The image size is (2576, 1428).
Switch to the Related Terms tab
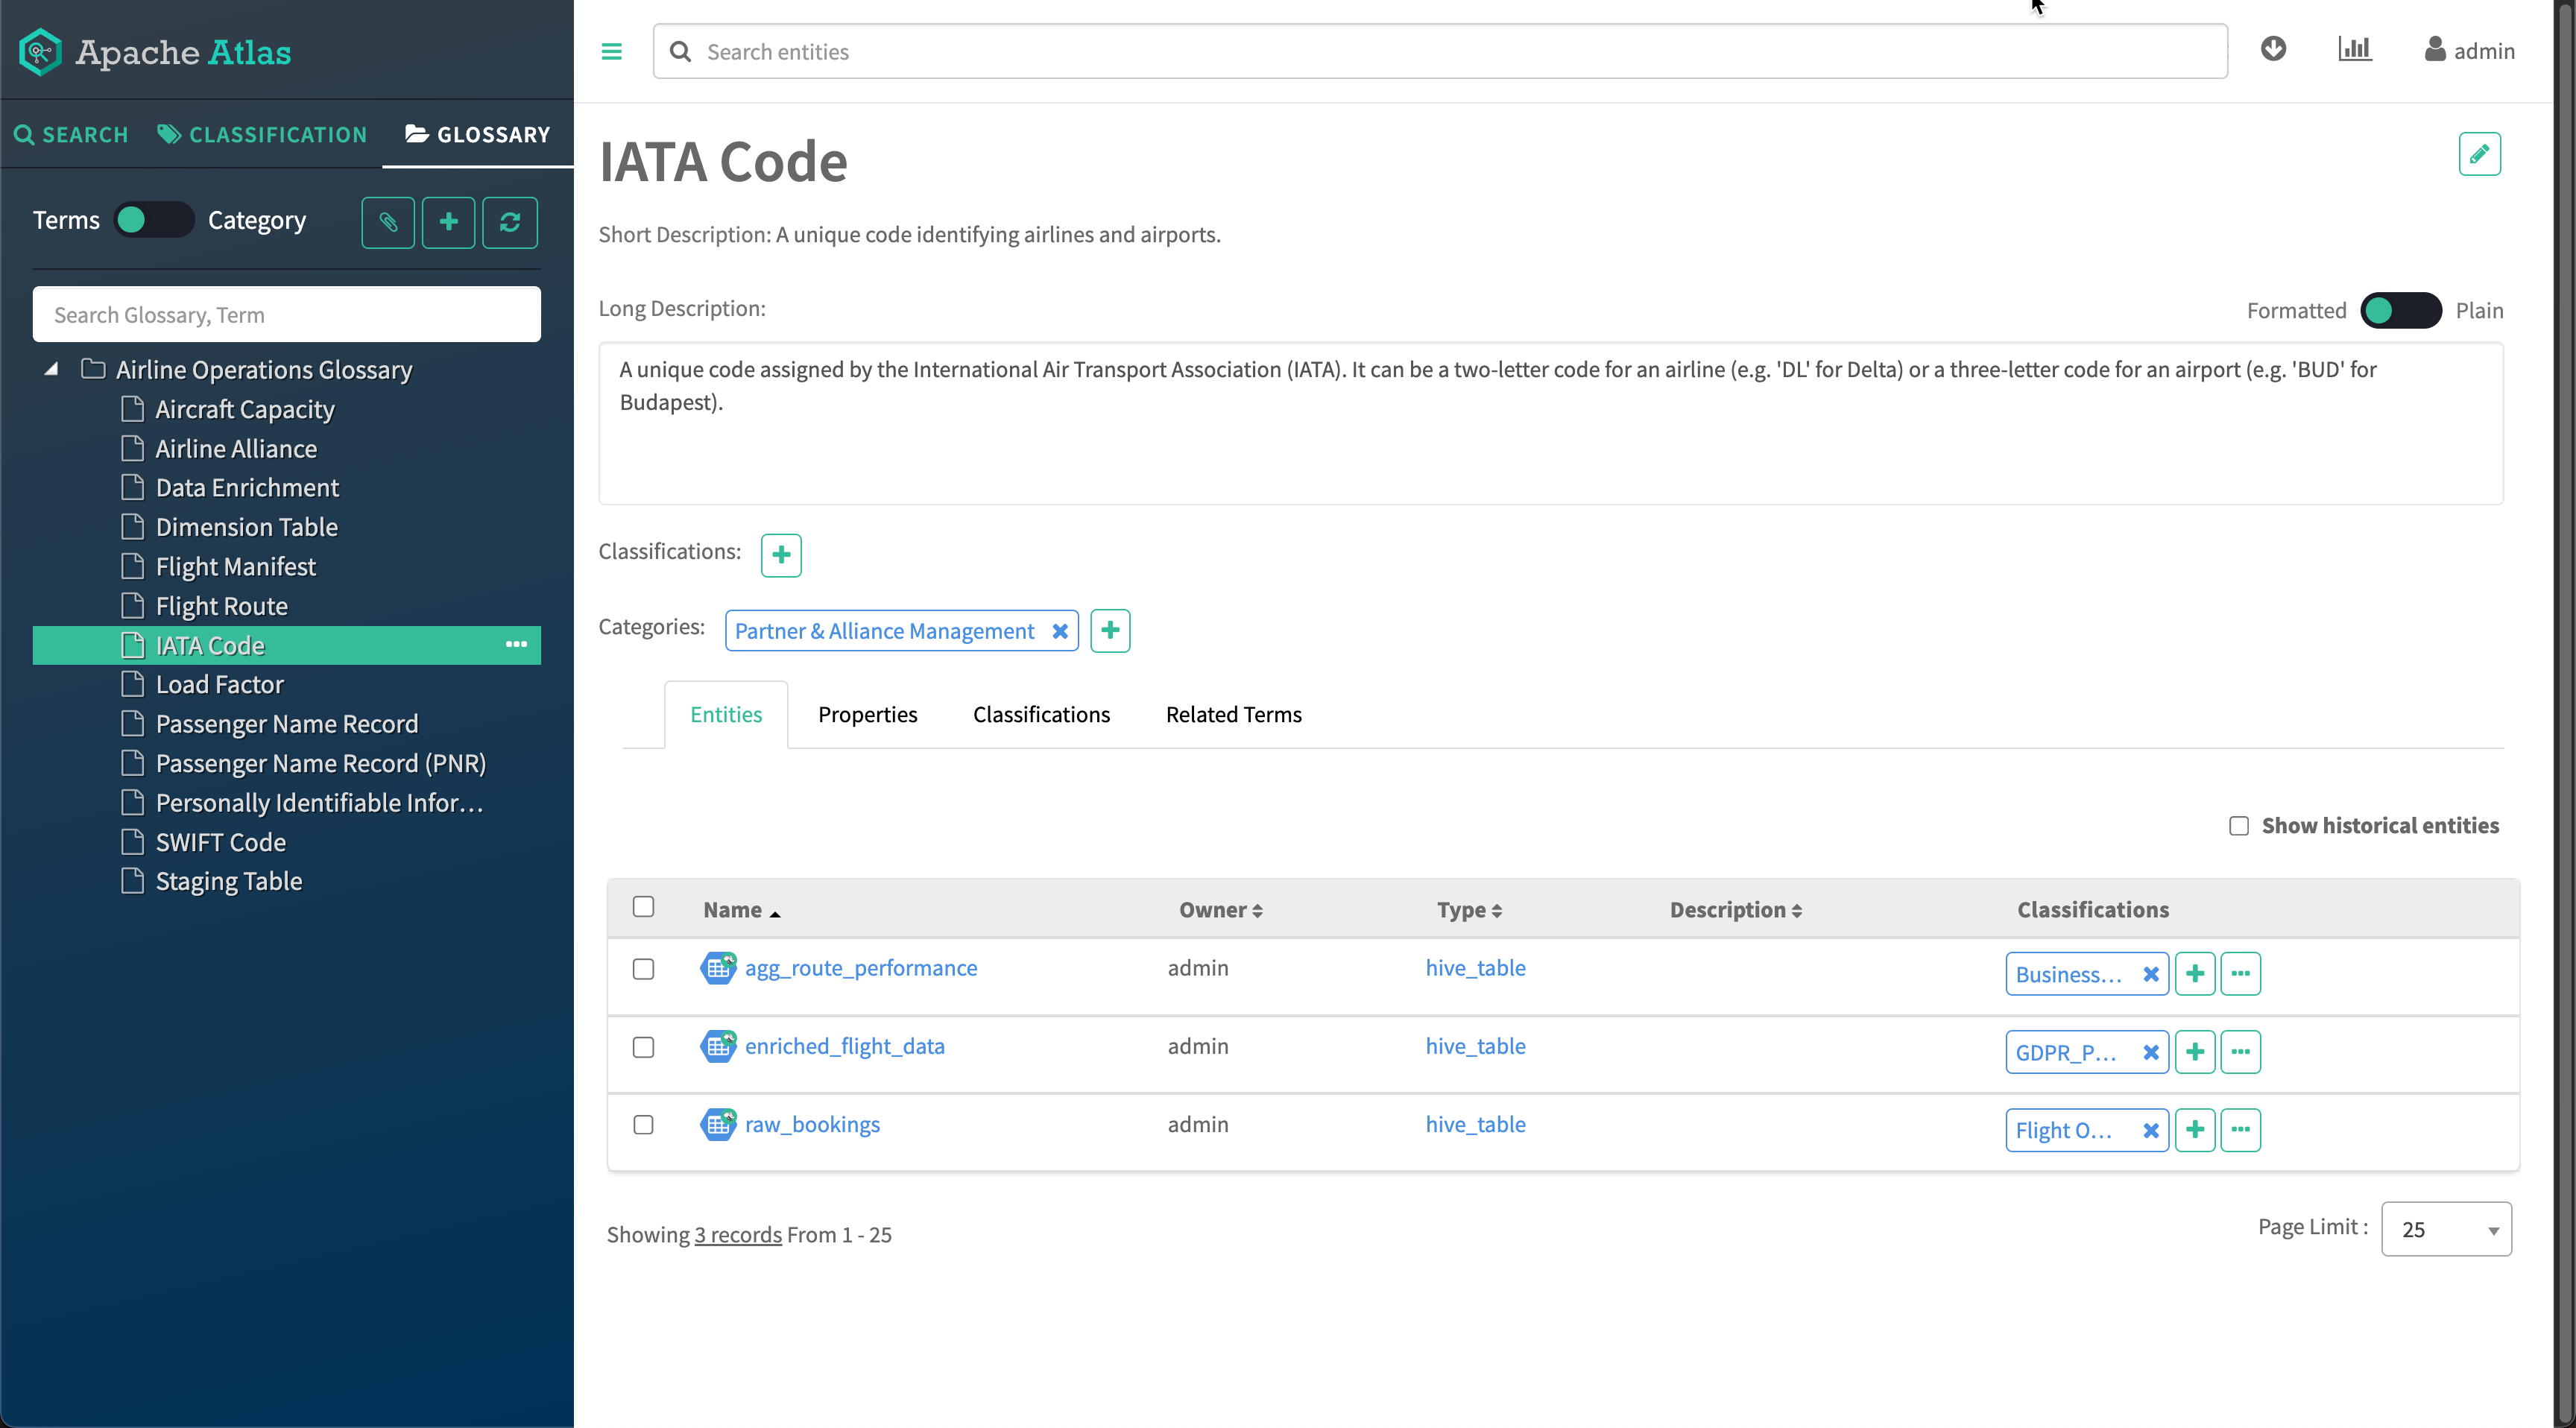tap(1233, 715)
